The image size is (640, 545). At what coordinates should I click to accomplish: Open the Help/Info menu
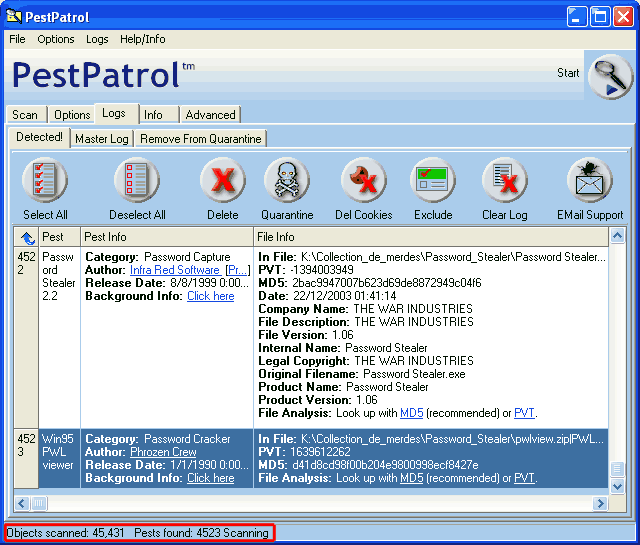point(142,39)
